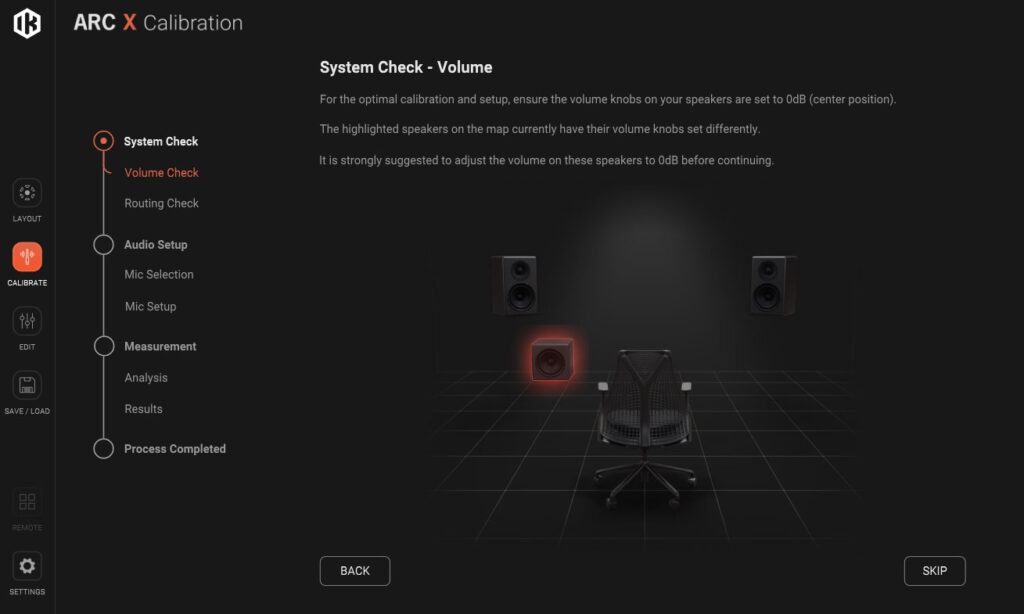Click the Save / Load floppy icon
This screenshot has width=1024, height=614.
pos(27,385)
